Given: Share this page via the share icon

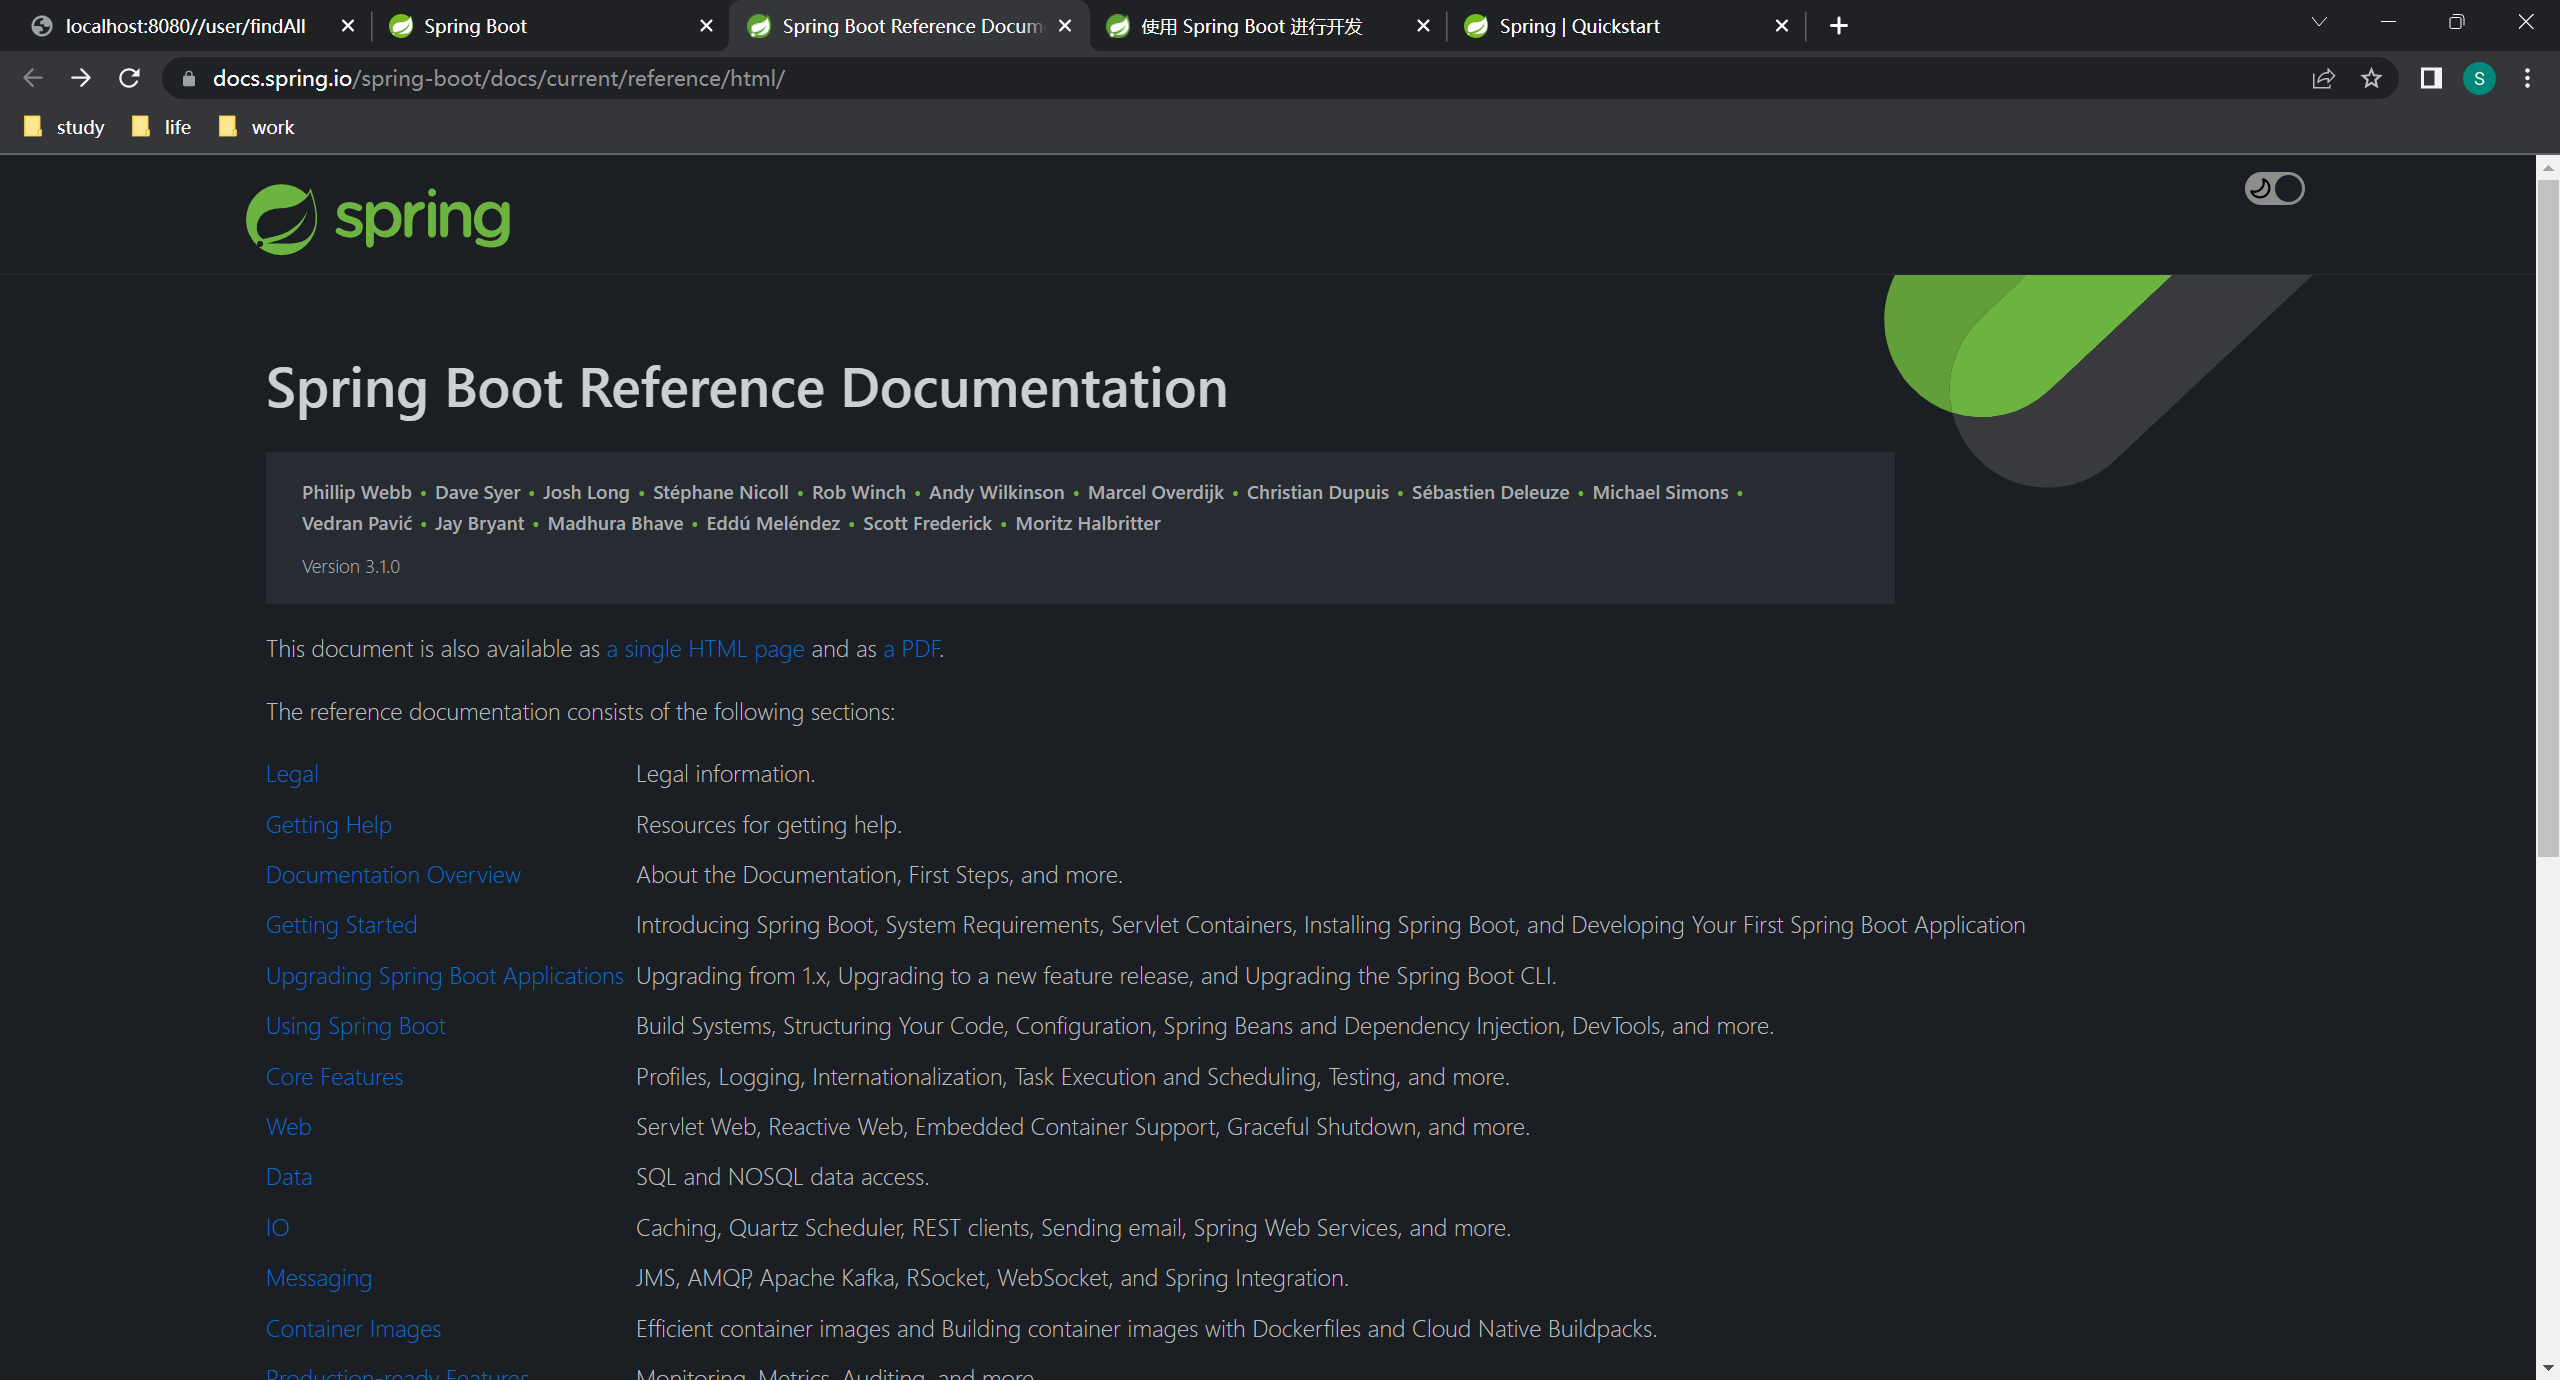Looking at the screenshot, I should click(2323, 78).
